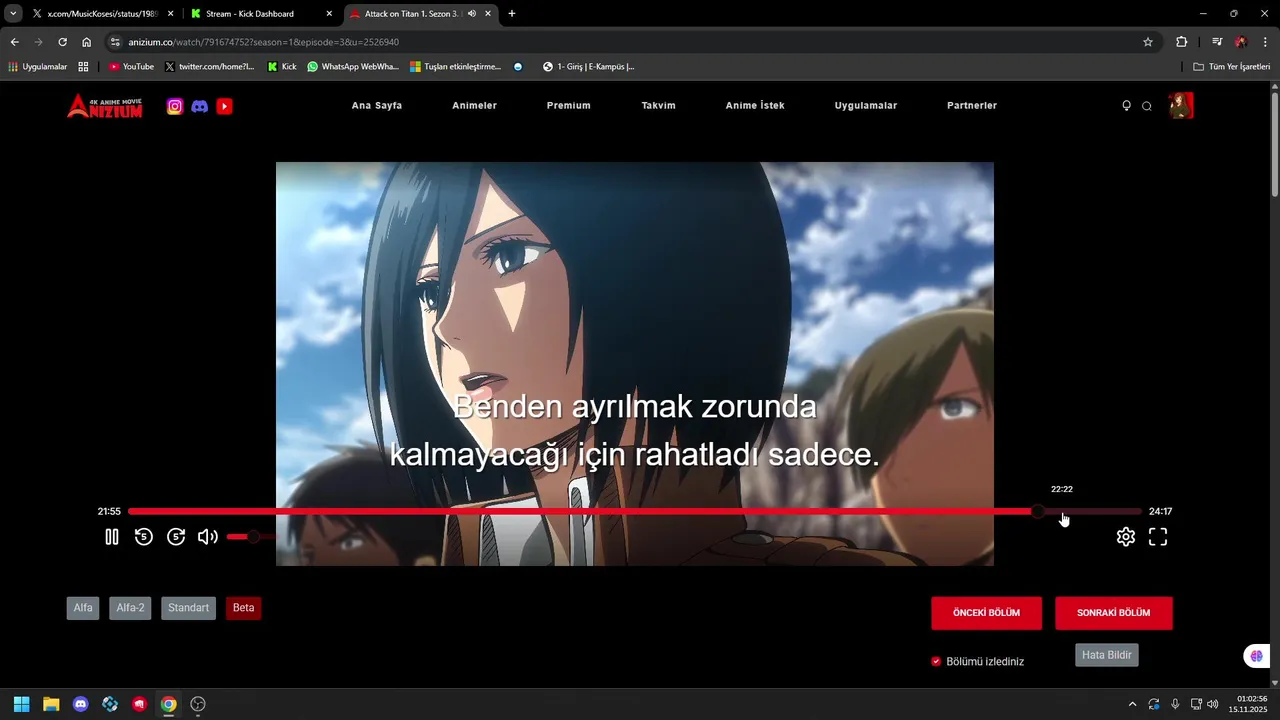
Task: Open Uygulamalar apps bookmark shortcut
Action: [x=37, y=67]
